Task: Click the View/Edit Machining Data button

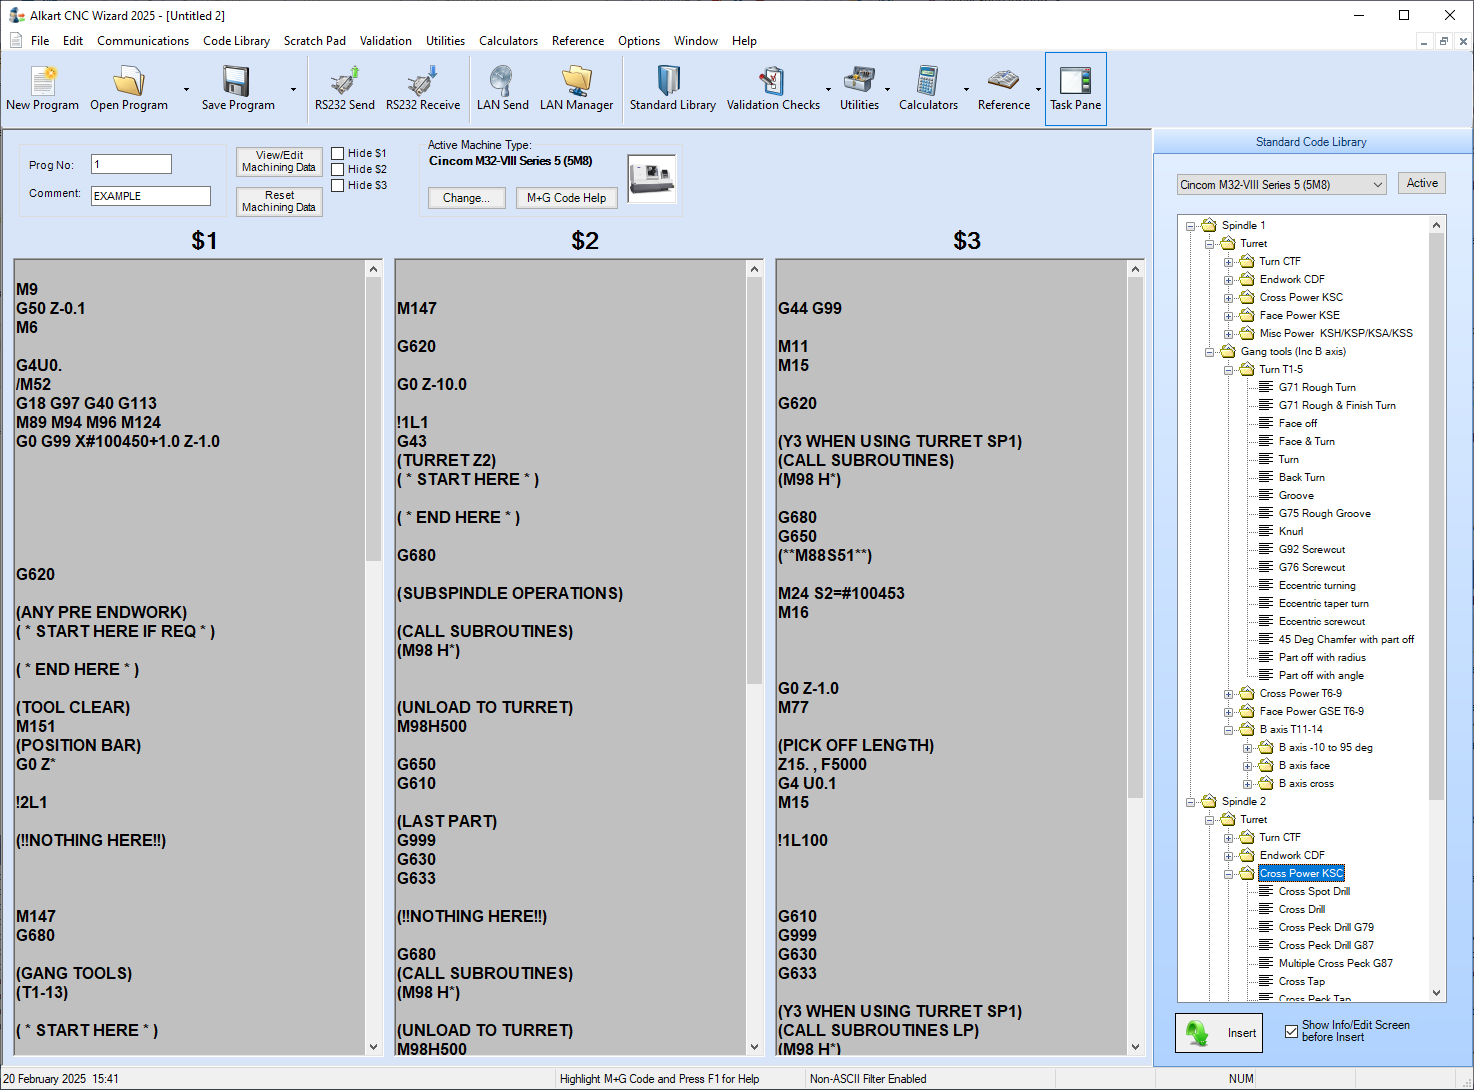Action: (x=279, y=161)
